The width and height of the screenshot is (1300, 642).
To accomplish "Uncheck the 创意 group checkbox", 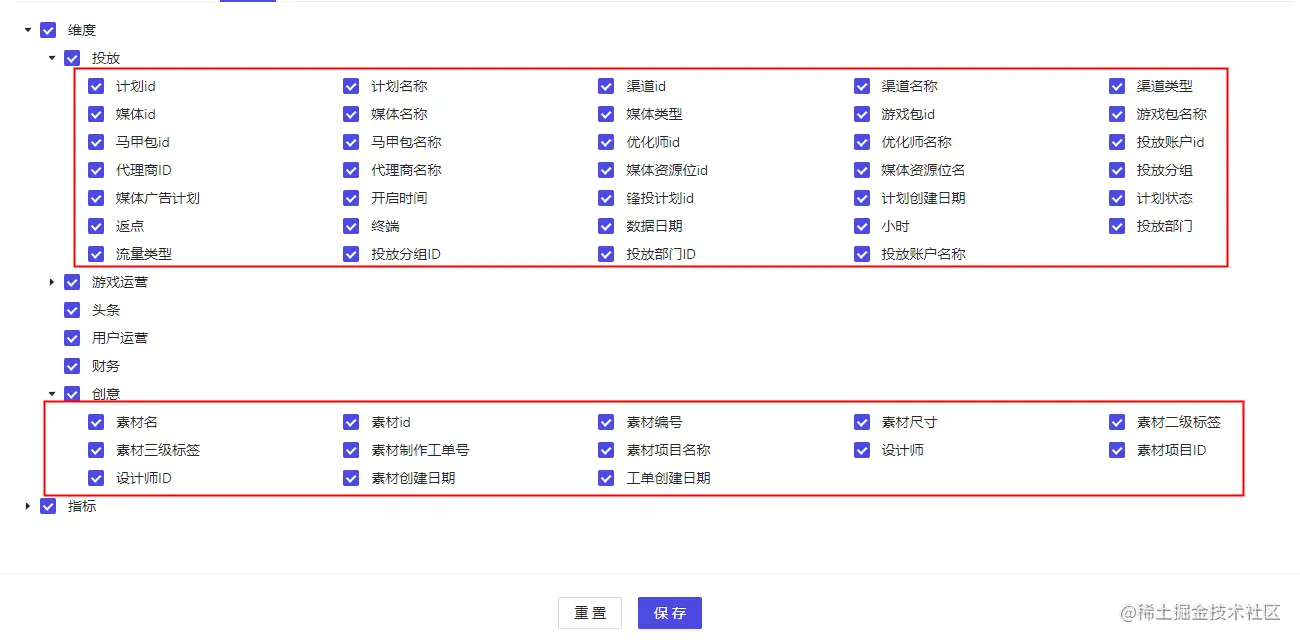I will [72, 394].
